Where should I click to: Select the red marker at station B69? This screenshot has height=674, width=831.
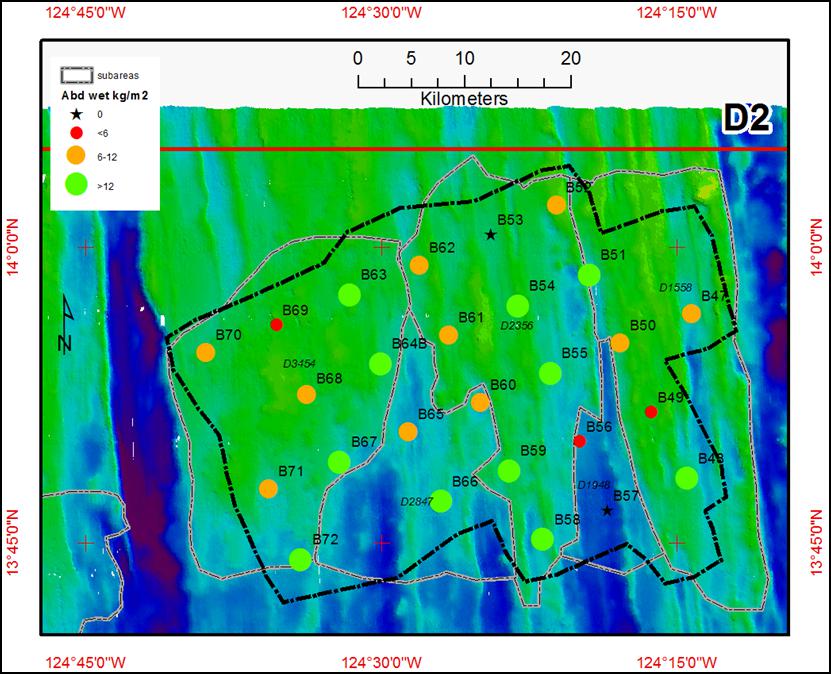277,325
